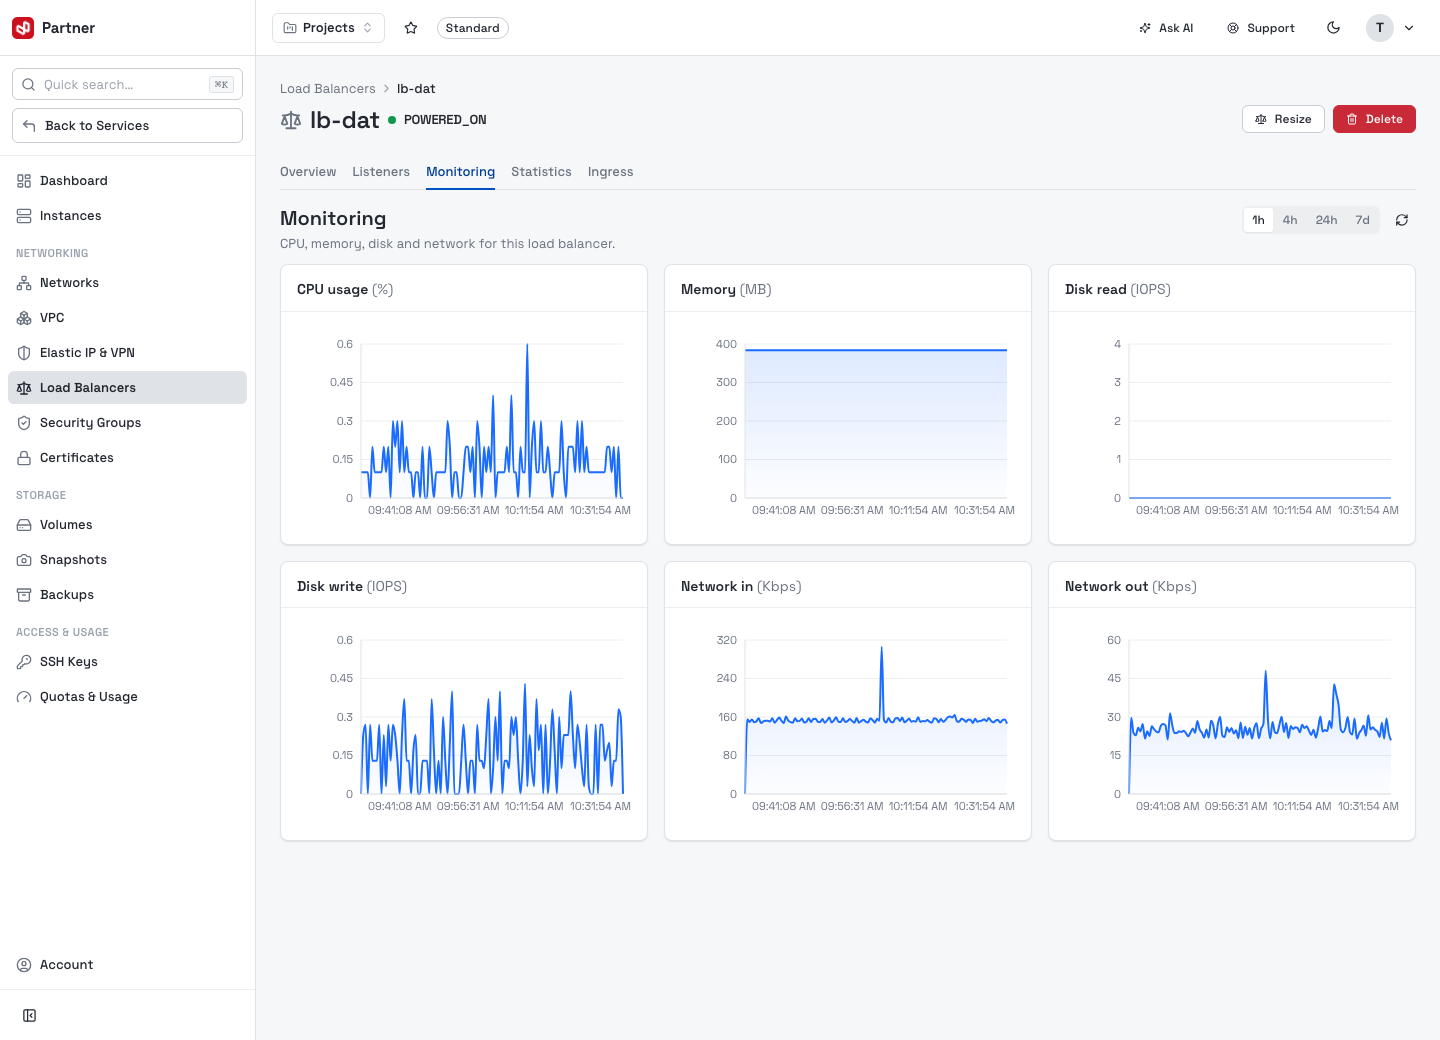Toggle dark mode moon icon
1440x1040 pixels.
[1333, 28]
